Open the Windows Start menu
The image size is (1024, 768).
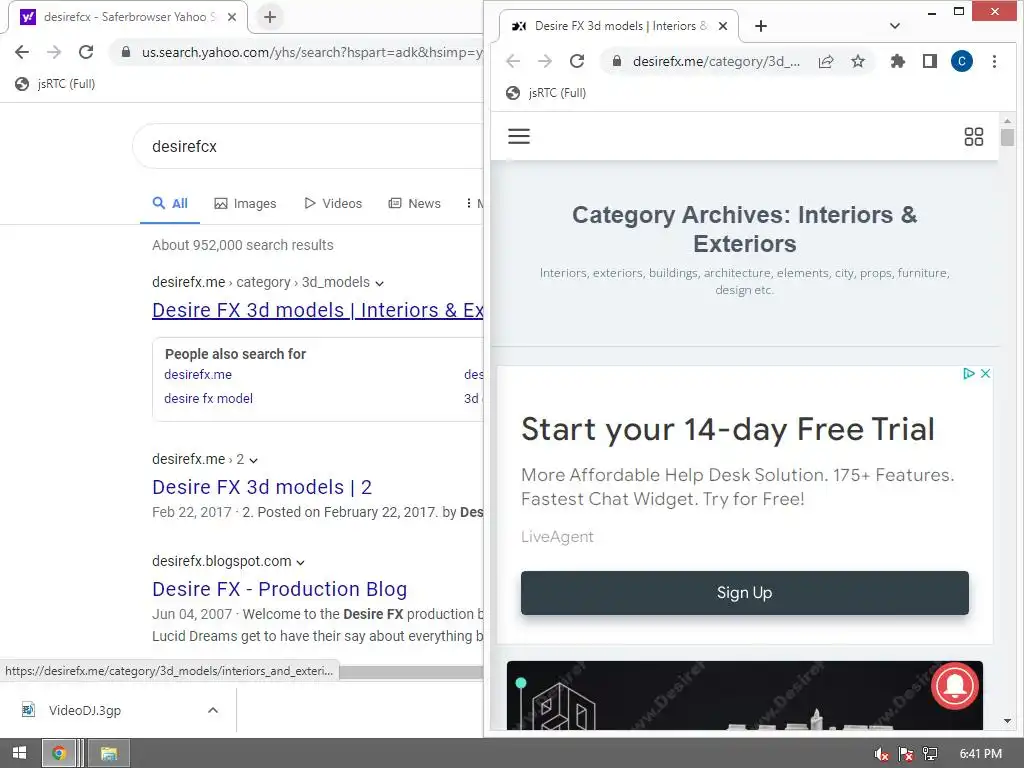point(20,754)
